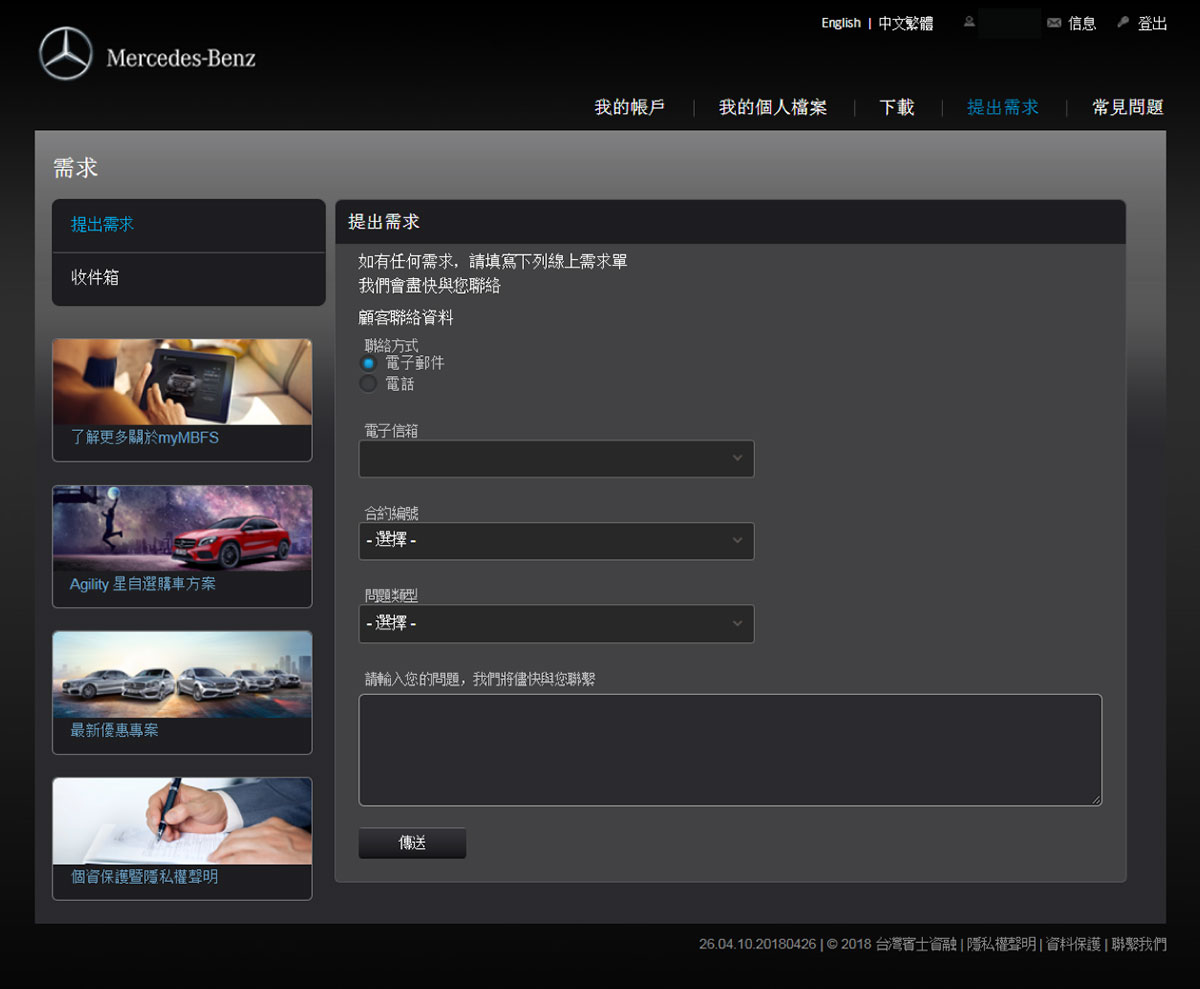Switch language to English
Image resolution: width=1200 pixels, height=989 pixels.
(841, 23)
